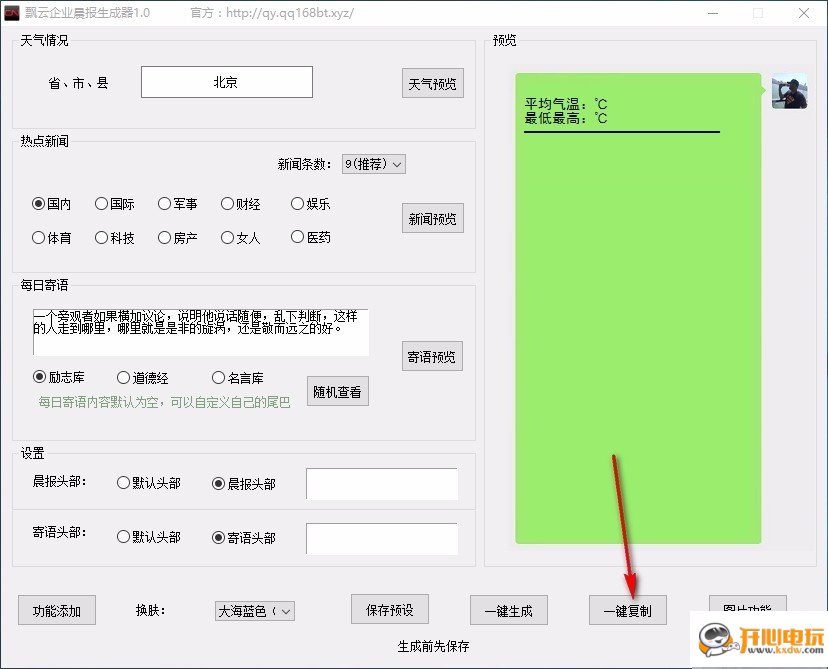The height and width of the screenshot is (669, 828).
Task: Click the 平均气温 line in preview
Action: [x=566, y=103]
